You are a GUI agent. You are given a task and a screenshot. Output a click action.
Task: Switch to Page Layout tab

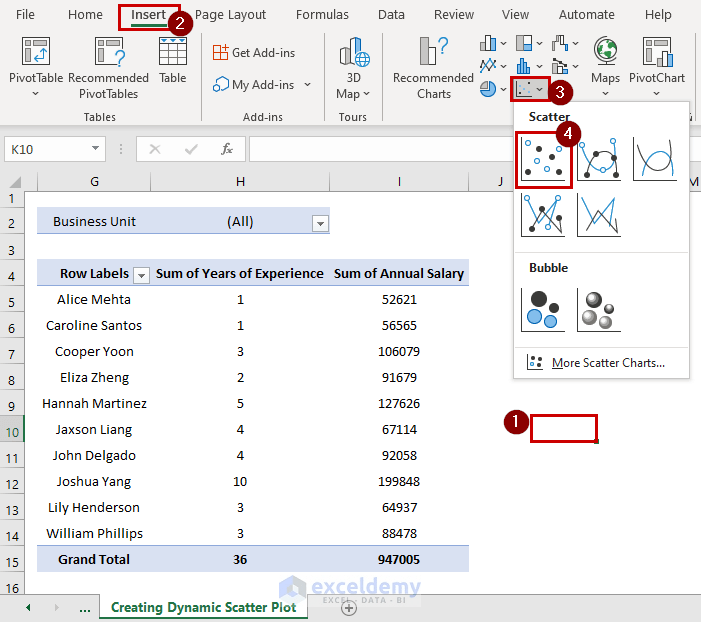pos(230,15)
